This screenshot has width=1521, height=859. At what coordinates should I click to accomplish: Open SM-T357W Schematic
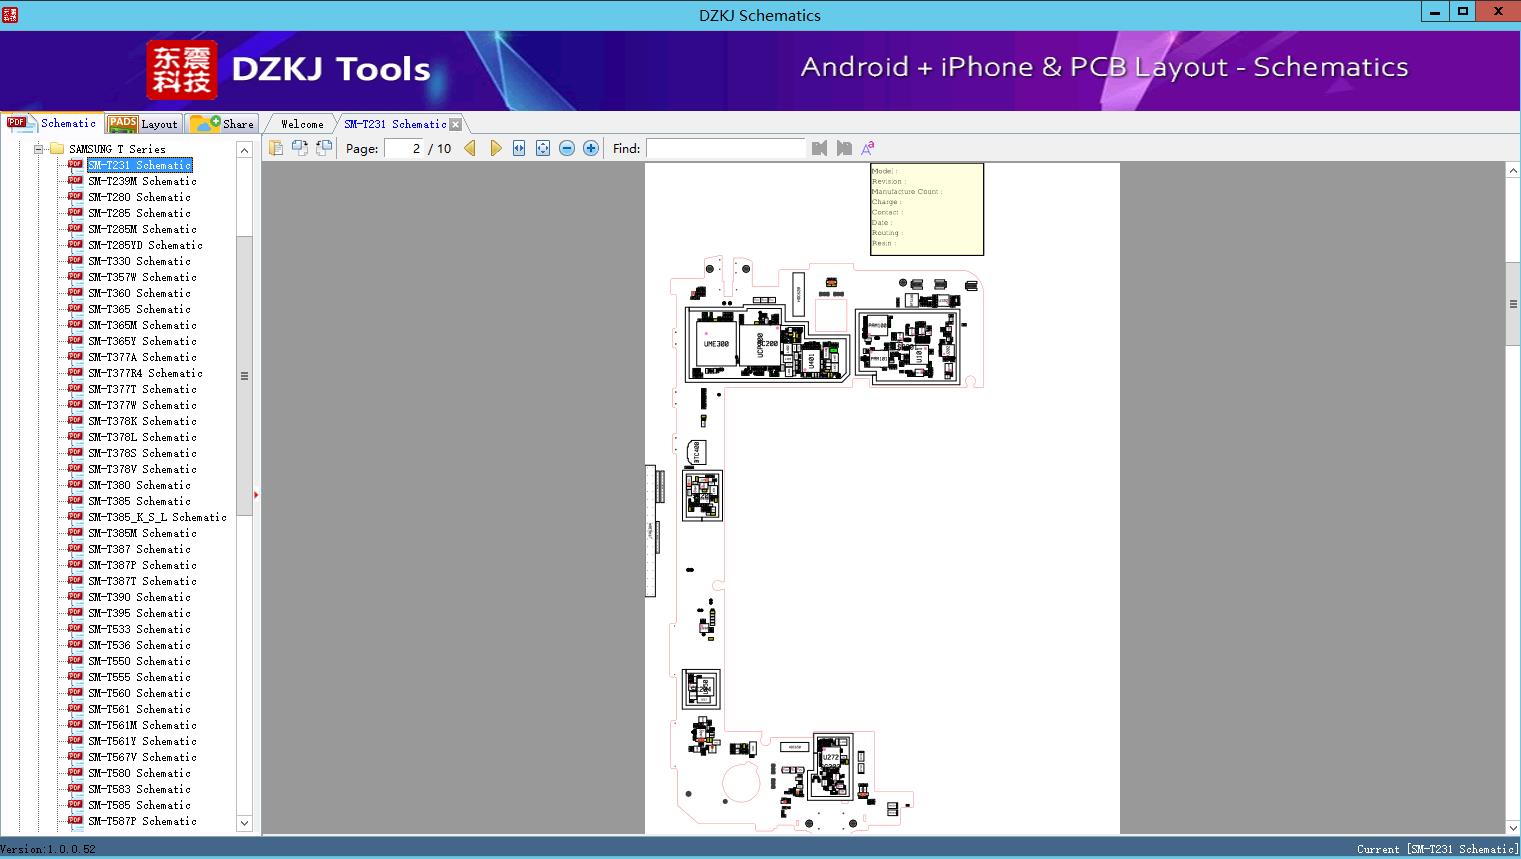pos(142,277)
